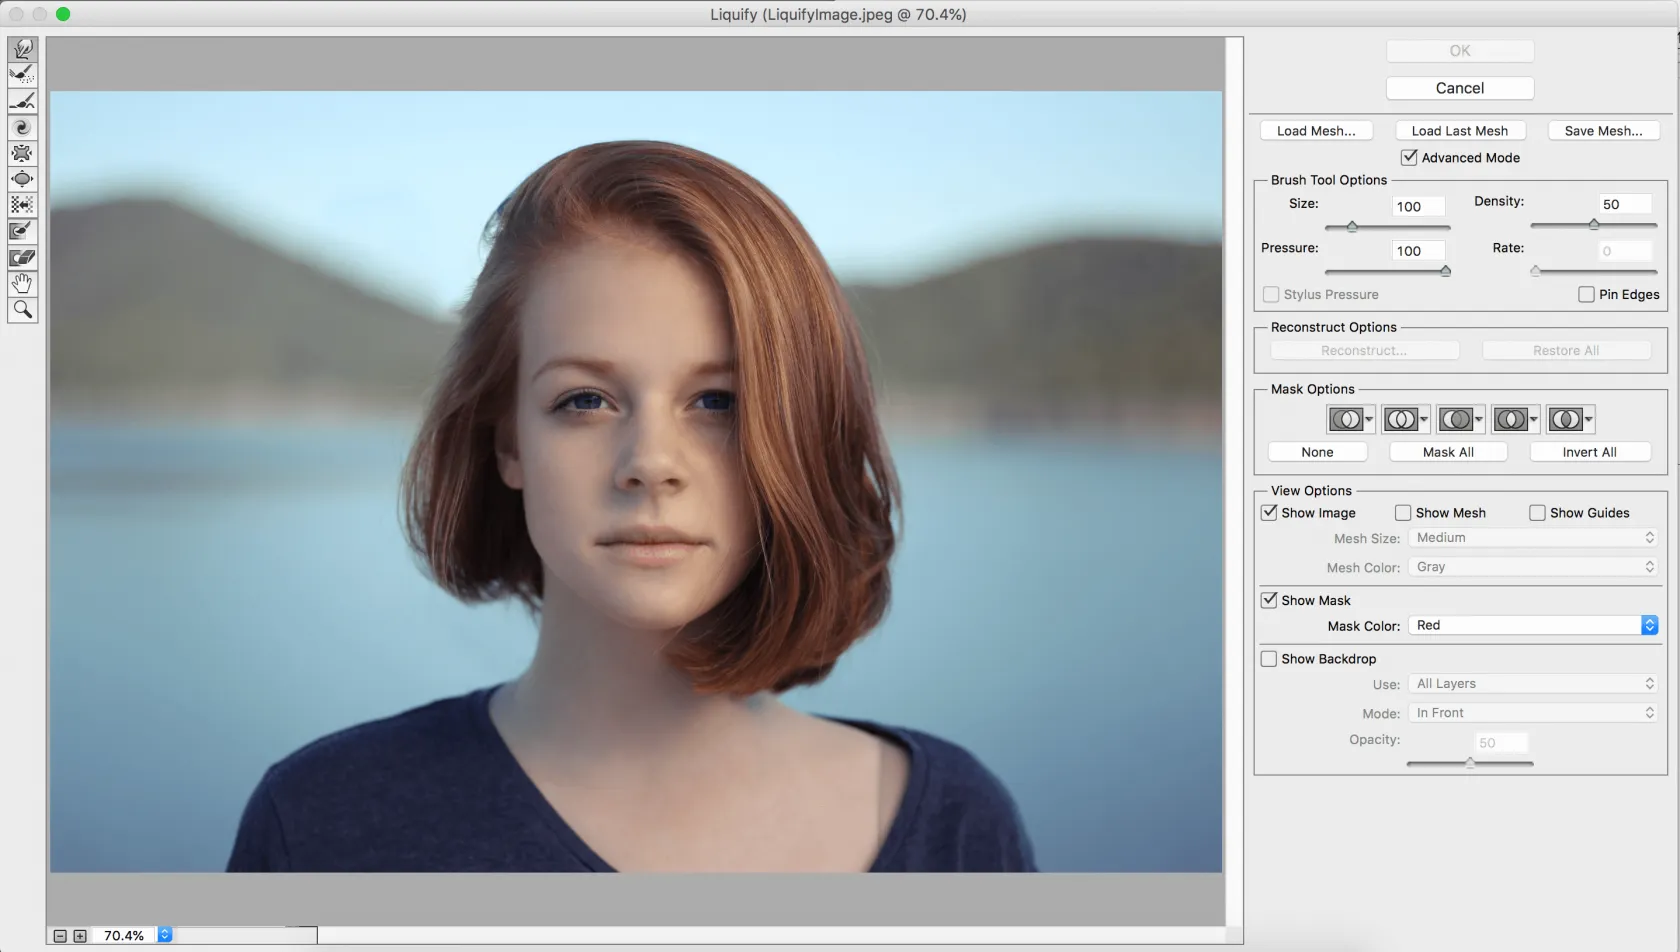
Task: Select the Thaw Mask tool
Action: [22, 257]
